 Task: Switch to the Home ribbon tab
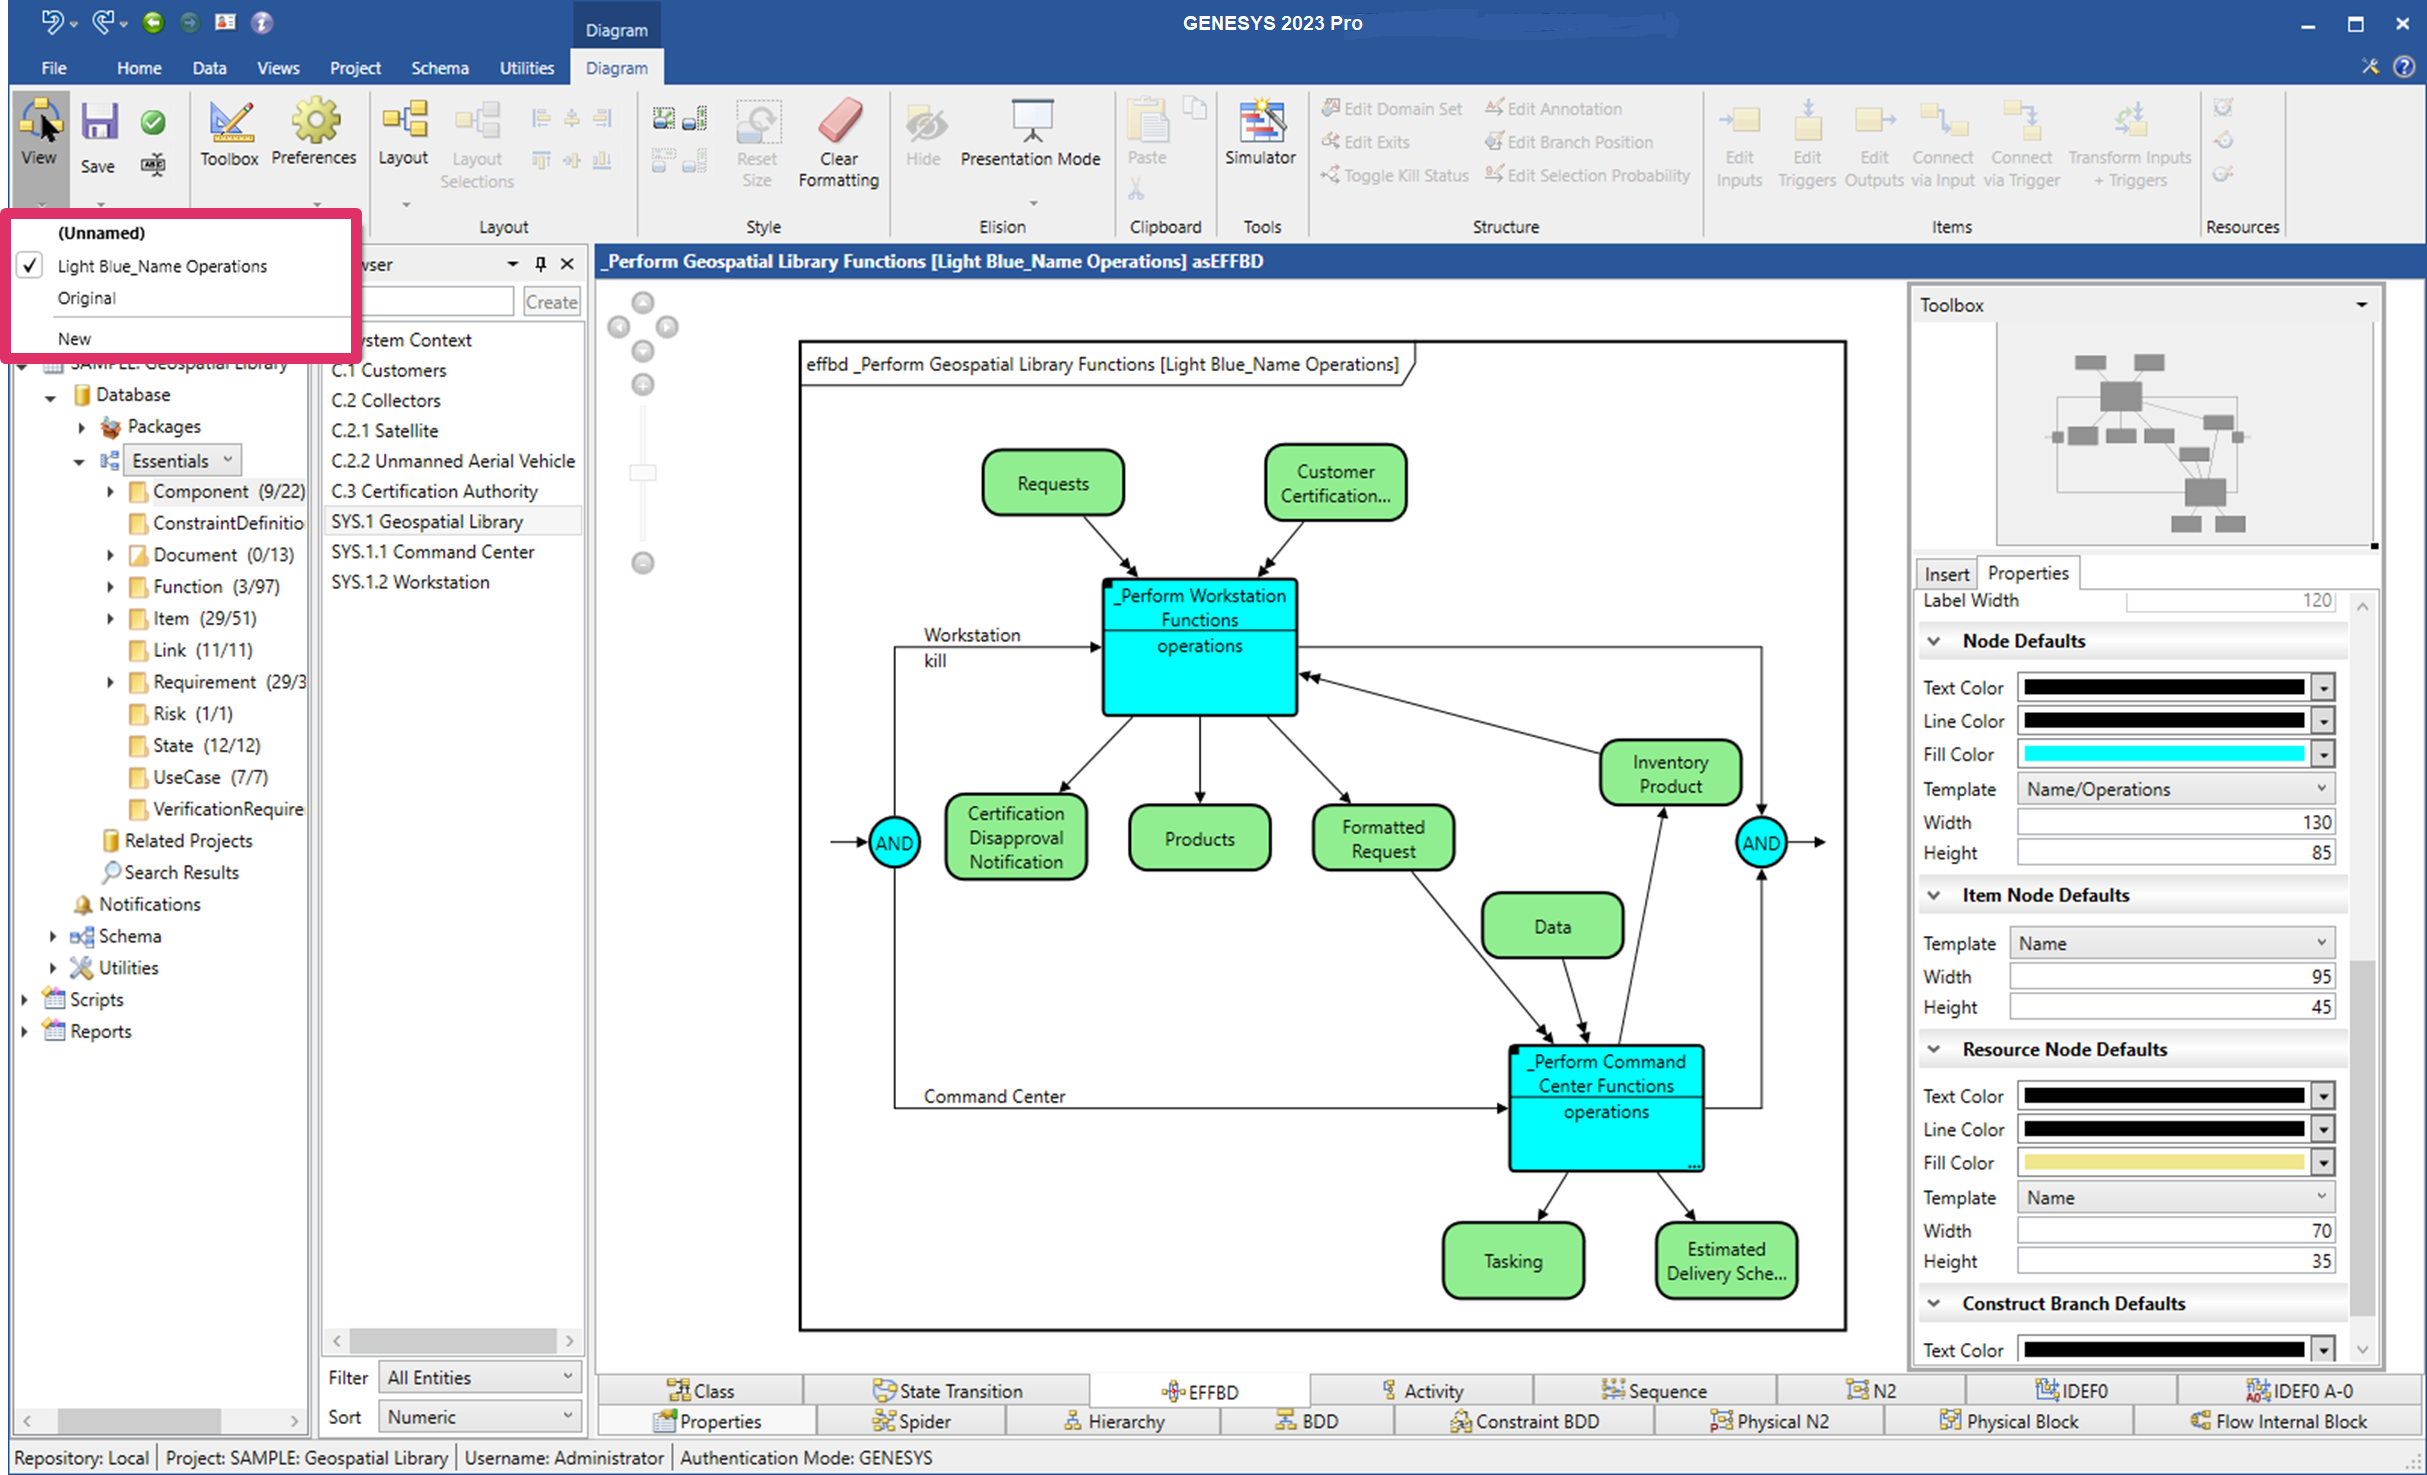139,67
